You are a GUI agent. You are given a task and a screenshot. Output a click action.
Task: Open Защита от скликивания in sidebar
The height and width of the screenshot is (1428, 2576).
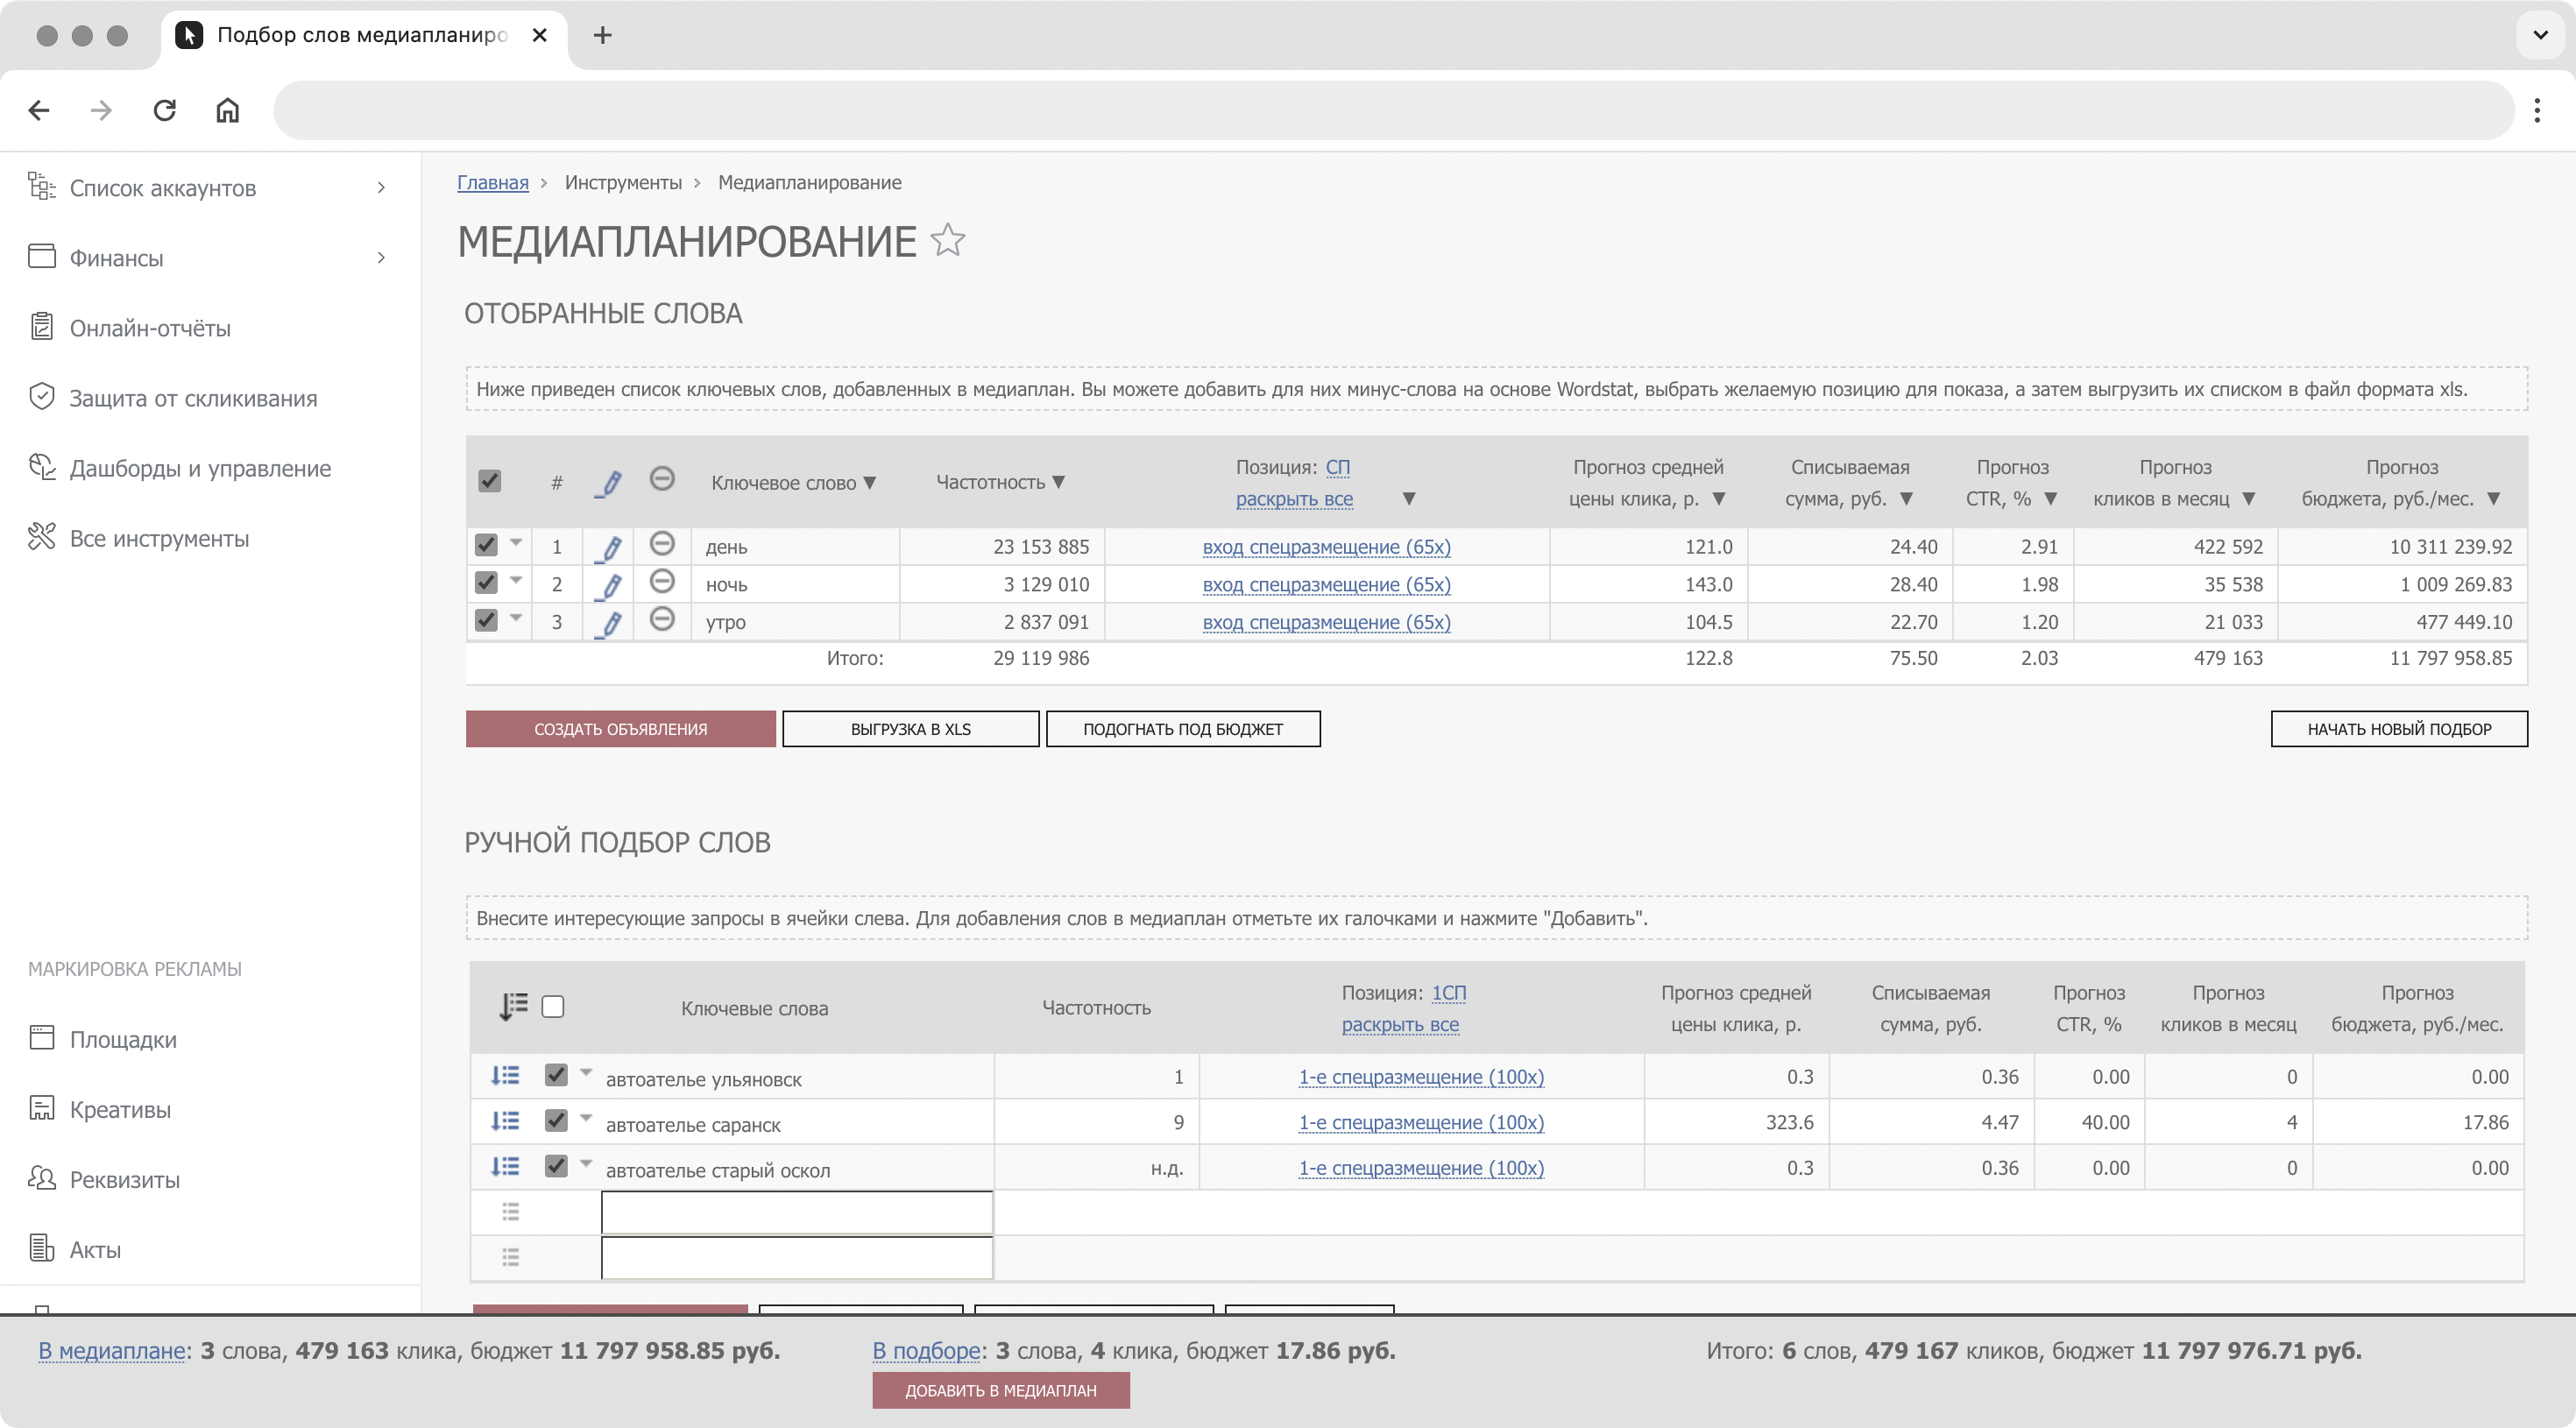point(193,398)
